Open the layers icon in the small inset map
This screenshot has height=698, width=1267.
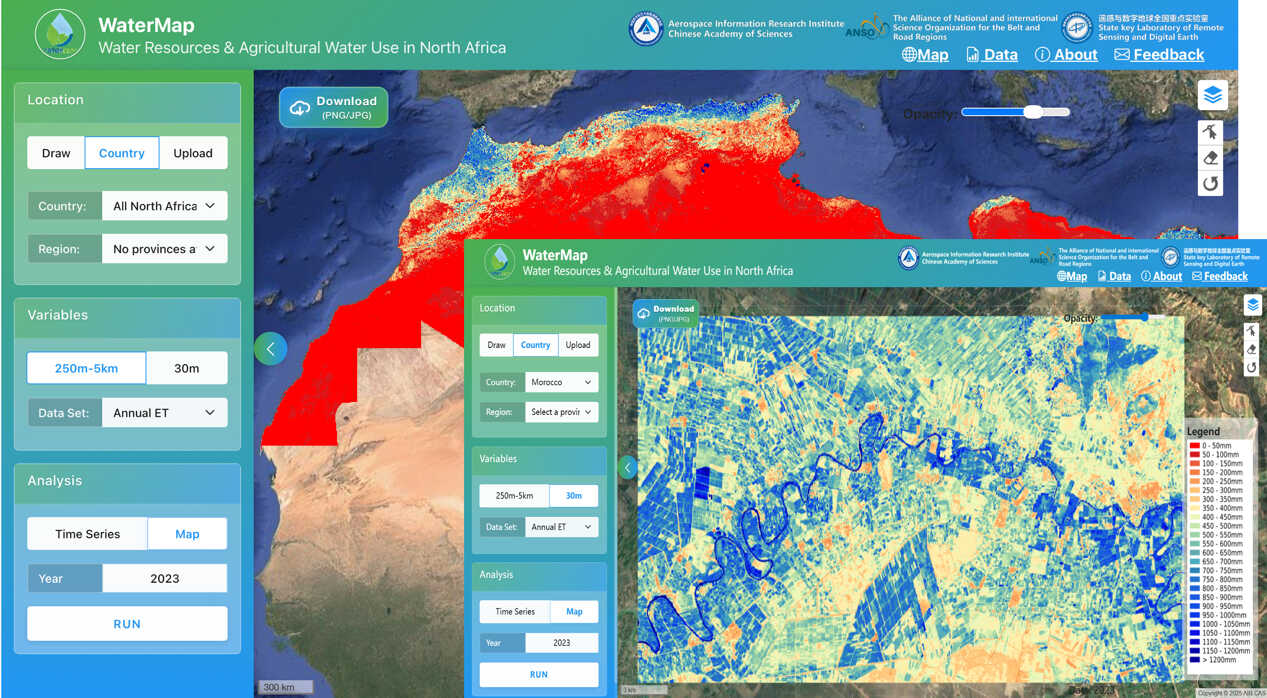1252,305
